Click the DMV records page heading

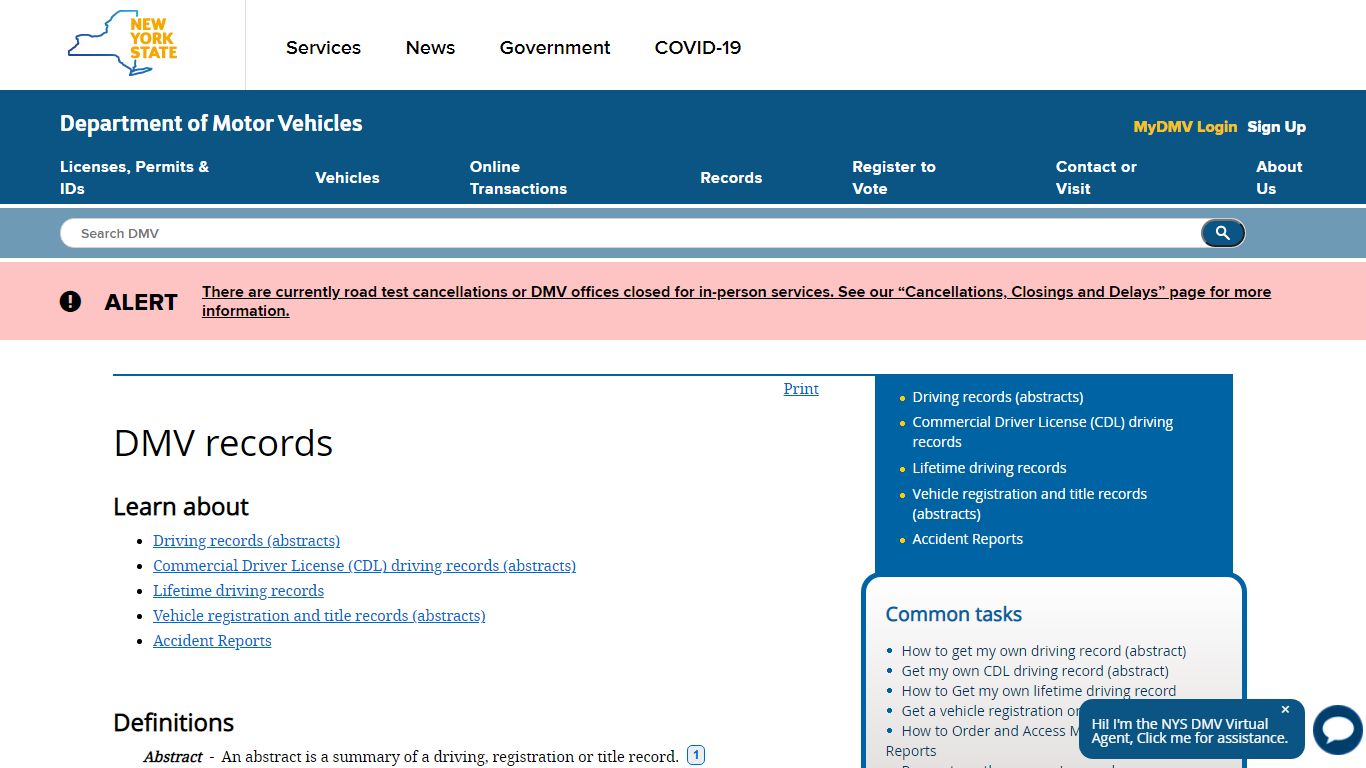pos(223,443)
